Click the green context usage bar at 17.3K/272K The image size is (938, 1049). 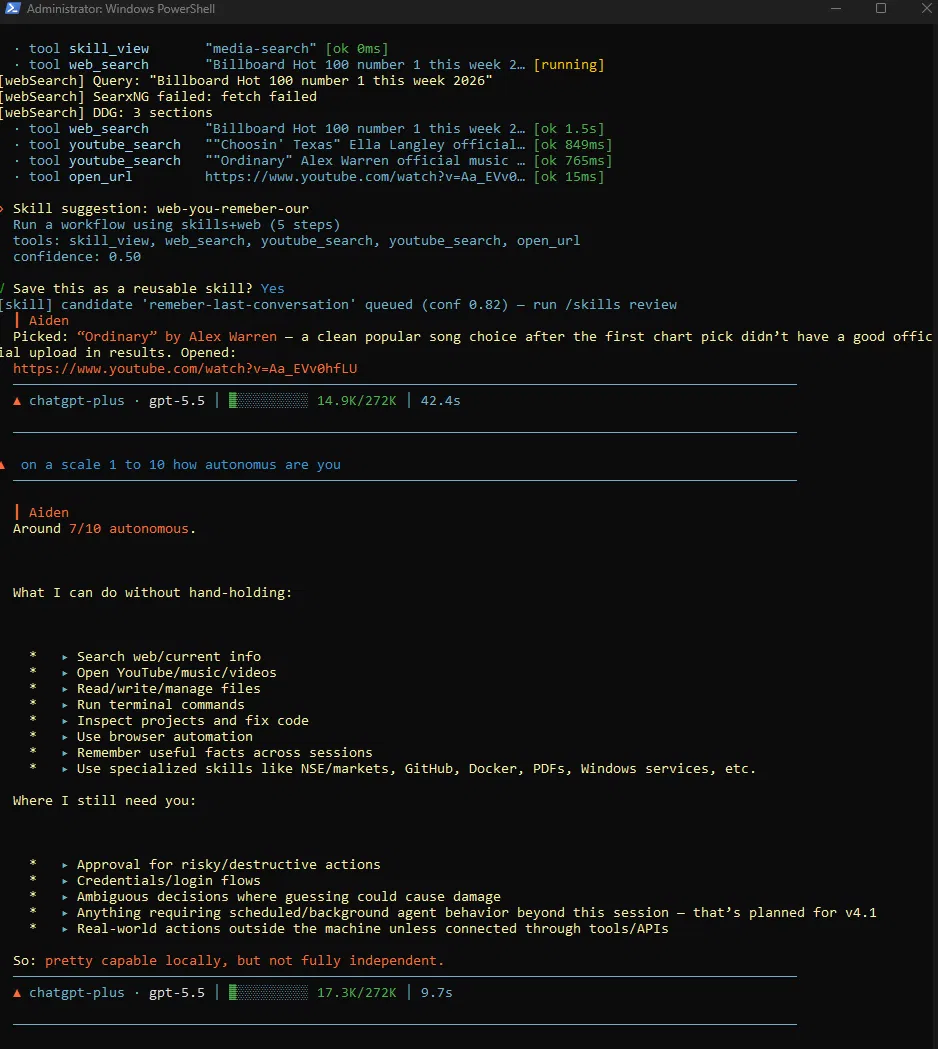pos(268,993)
